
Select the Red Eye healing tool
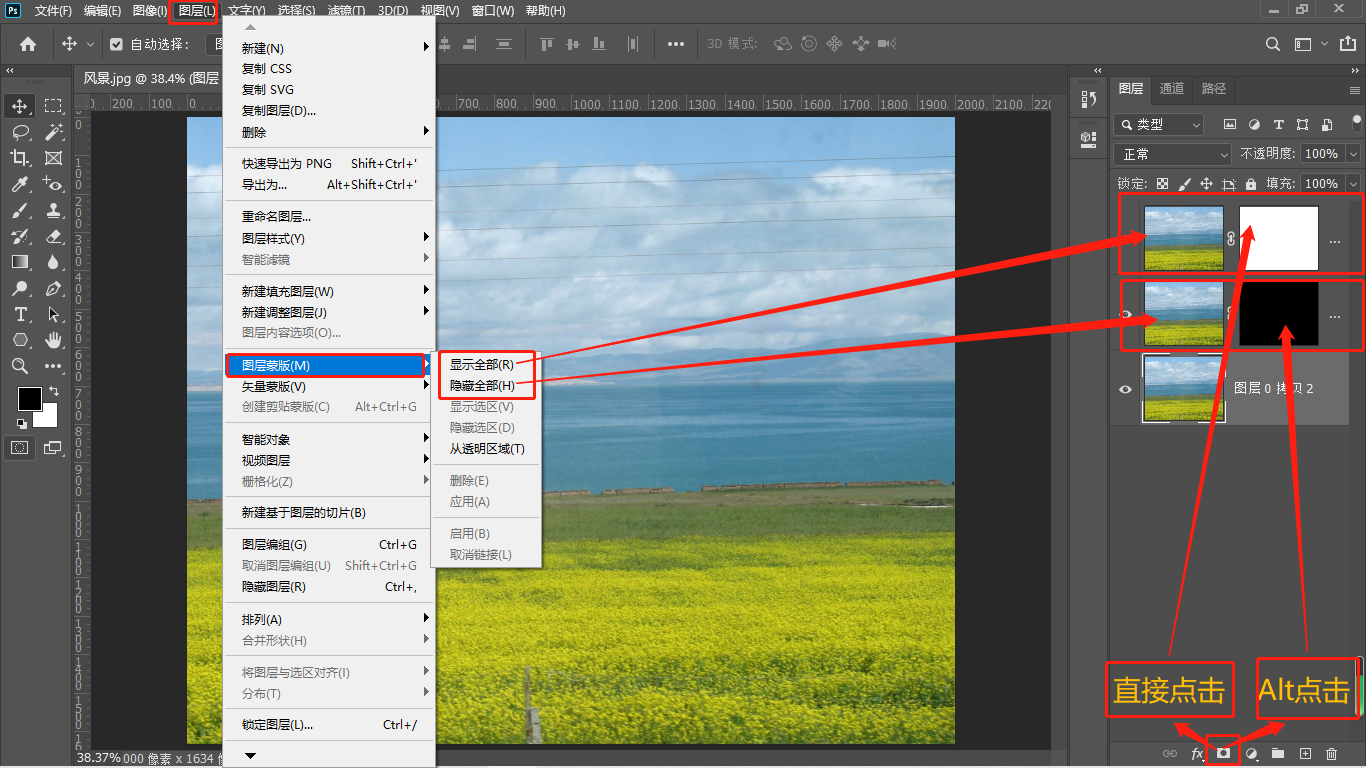click(53, 184)
